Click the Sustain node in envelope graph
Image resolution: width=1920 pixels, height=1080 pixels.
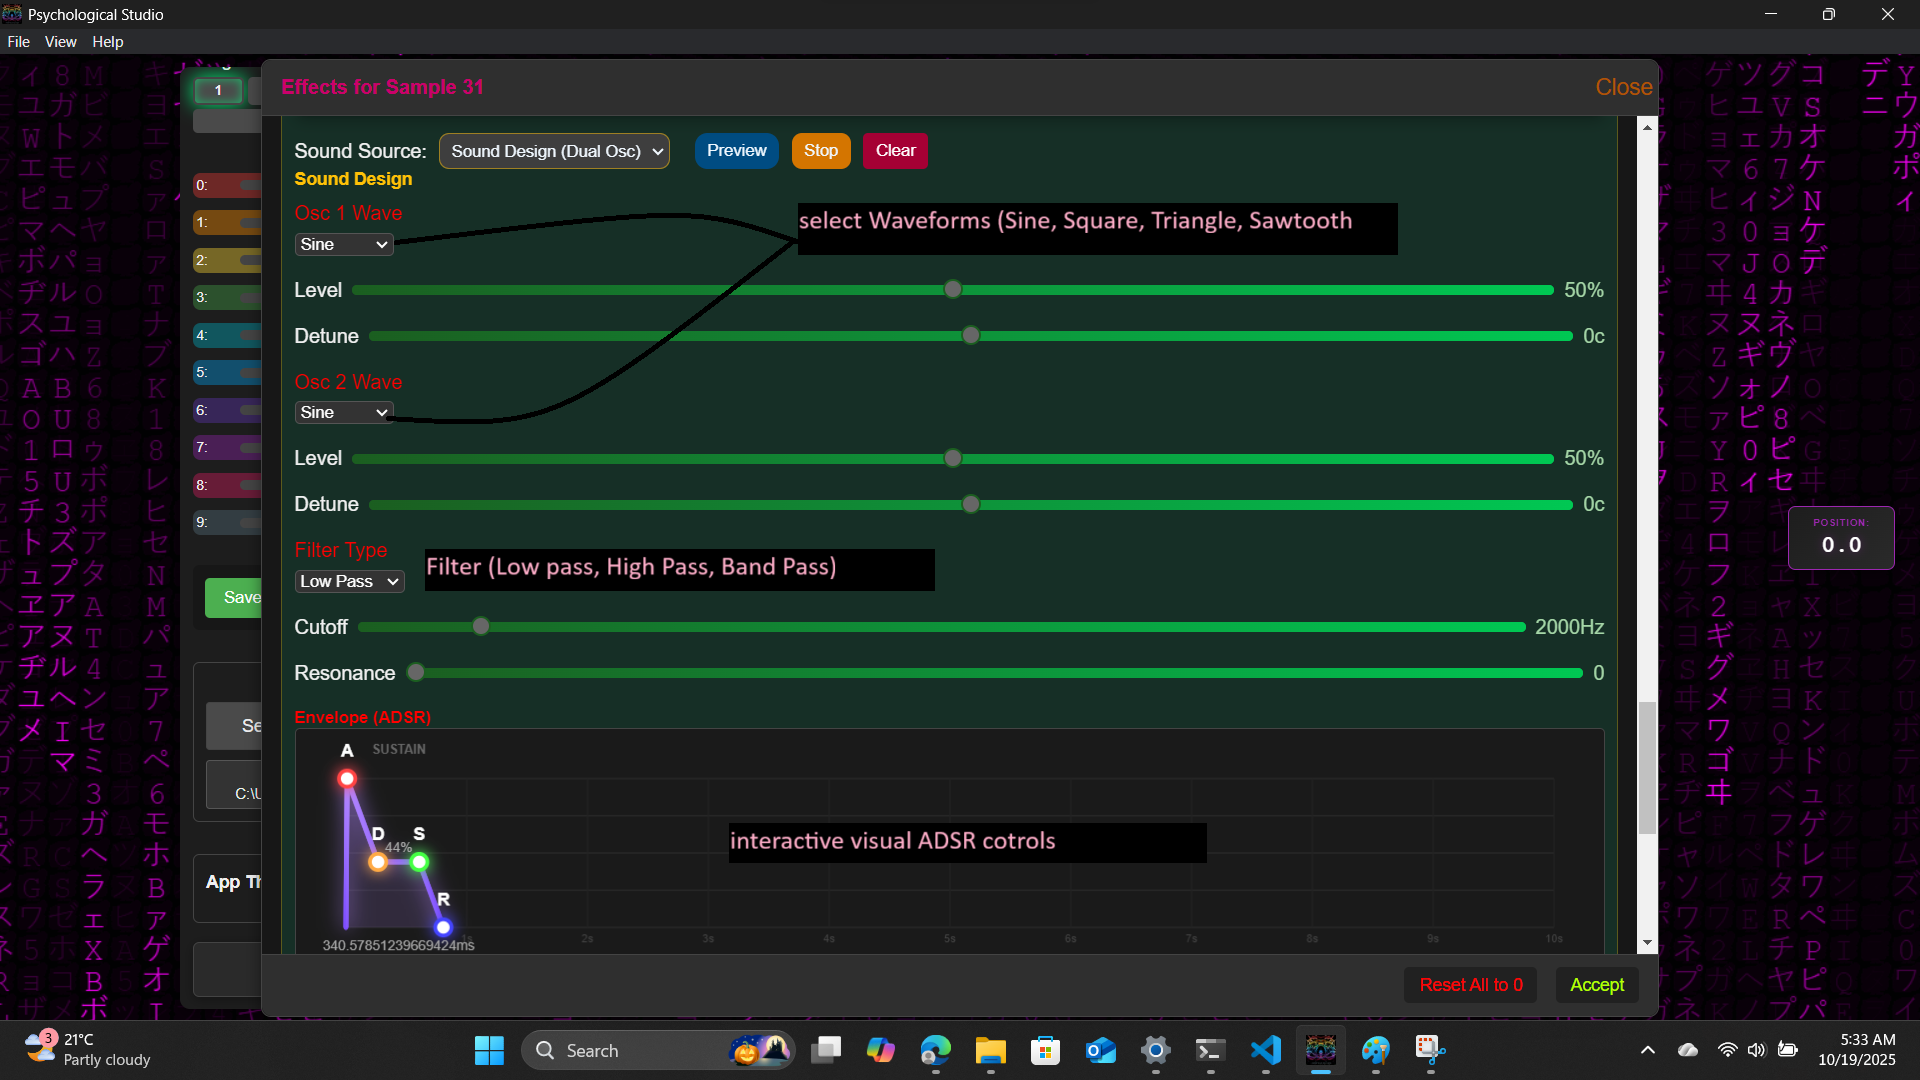coord(419,861)
